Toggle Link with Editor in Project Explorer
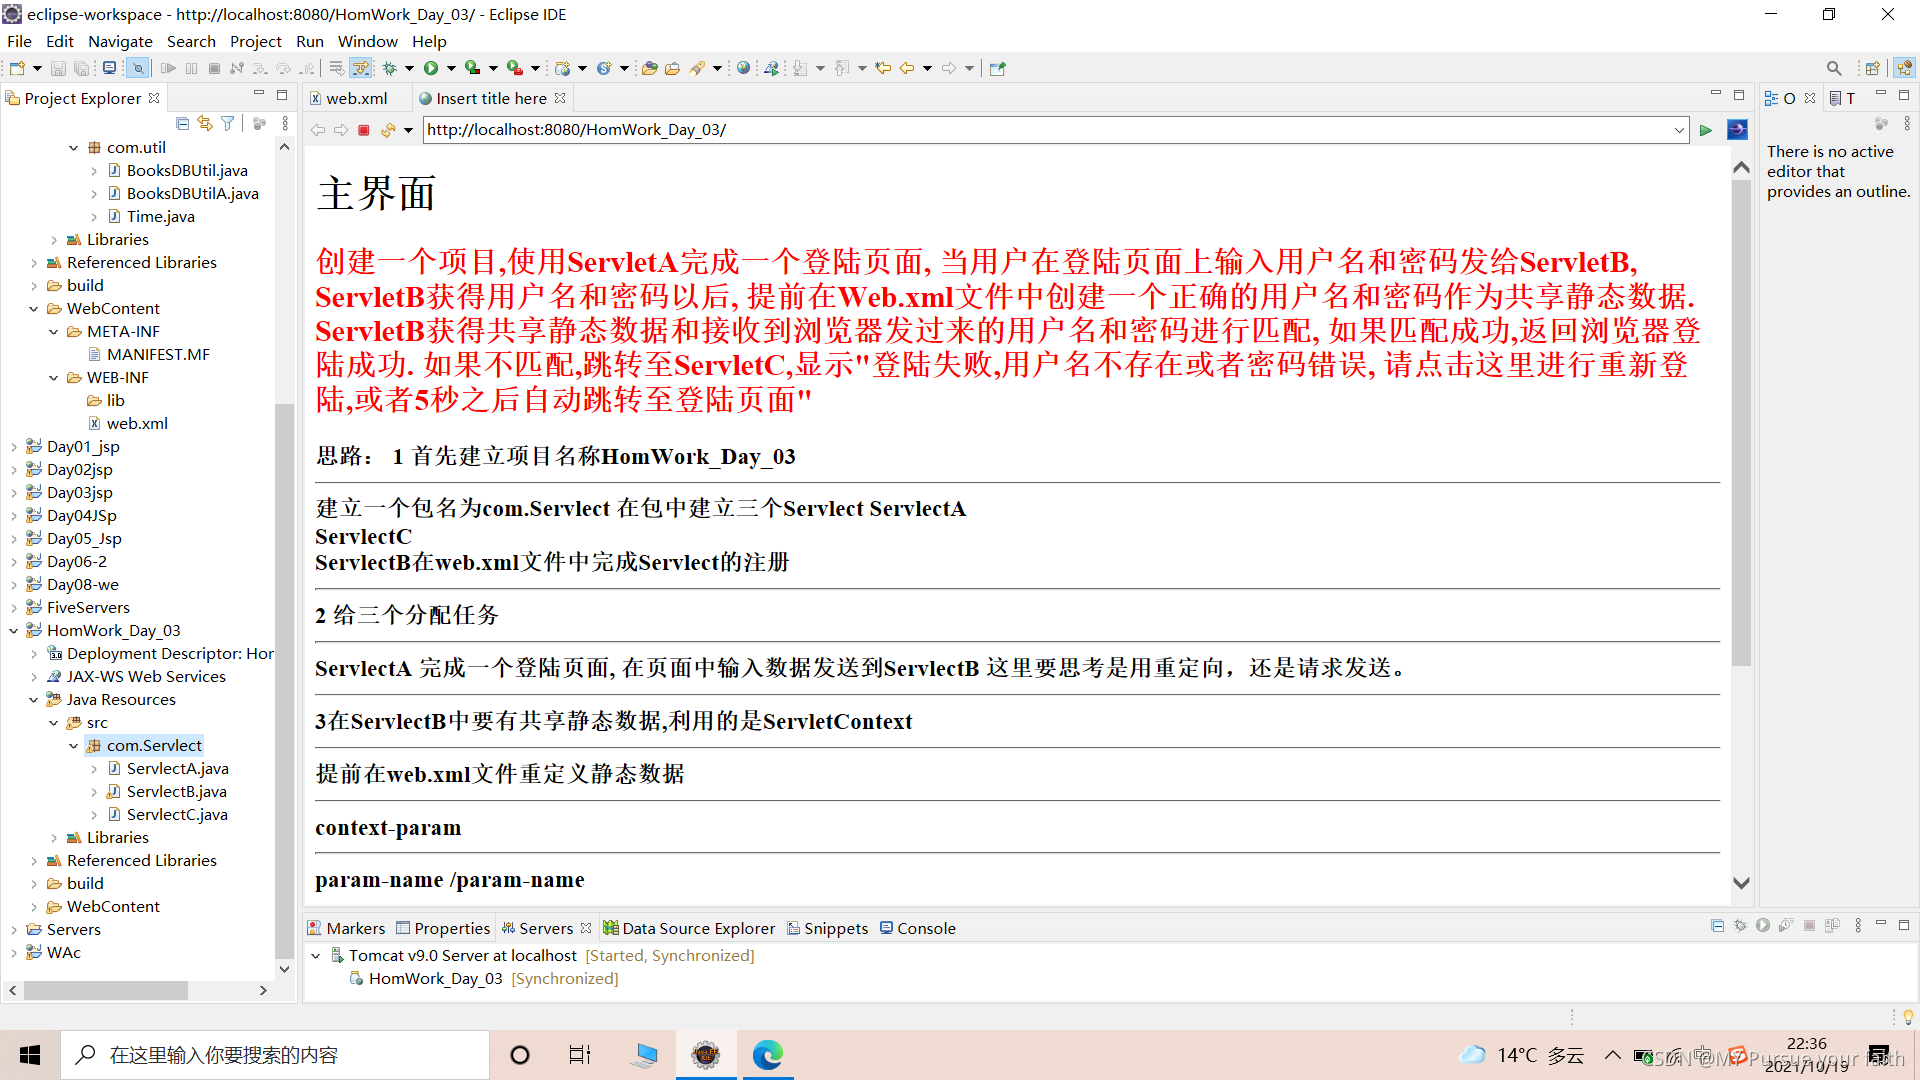 tap(205, 123)
